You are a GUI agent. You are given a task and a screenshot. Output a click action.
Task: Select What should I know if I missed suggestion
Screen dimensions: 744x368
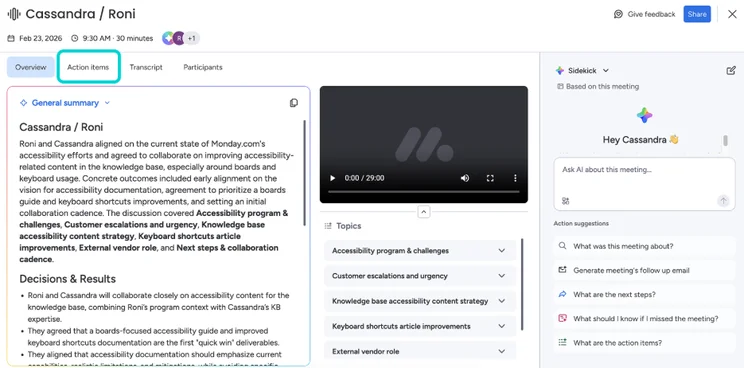pyautogui.click(x=644, y=319)
